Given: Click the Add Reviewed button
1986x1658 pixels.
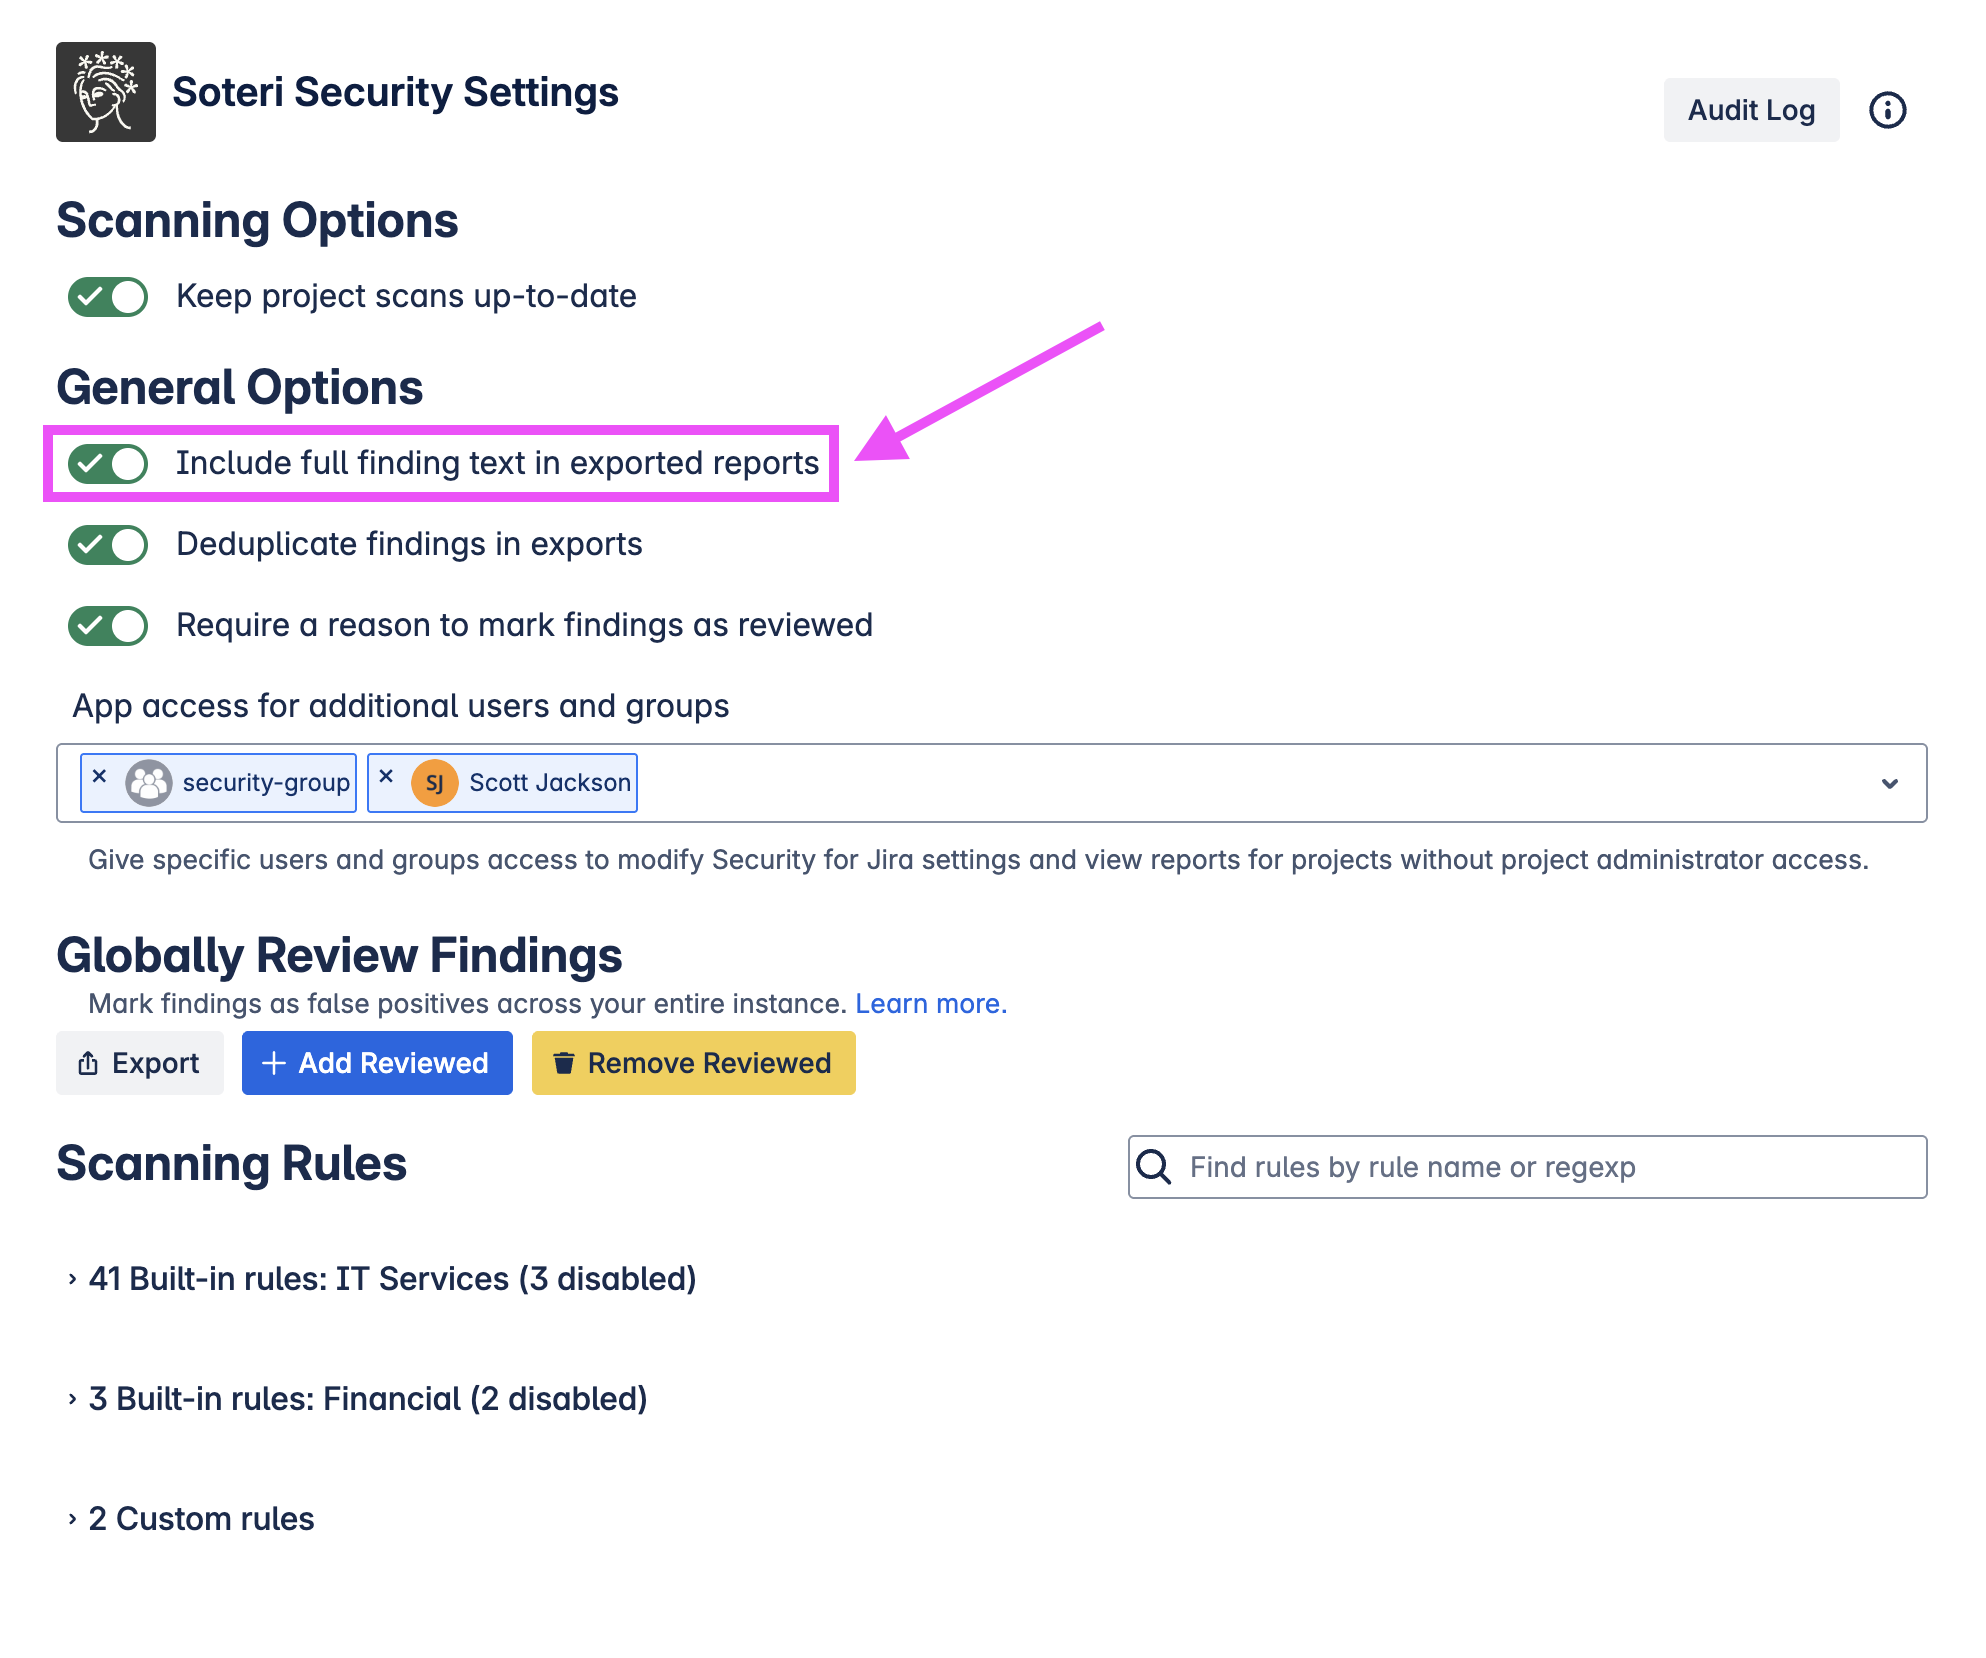Looking at the screenshot, I should (377, 1063).
